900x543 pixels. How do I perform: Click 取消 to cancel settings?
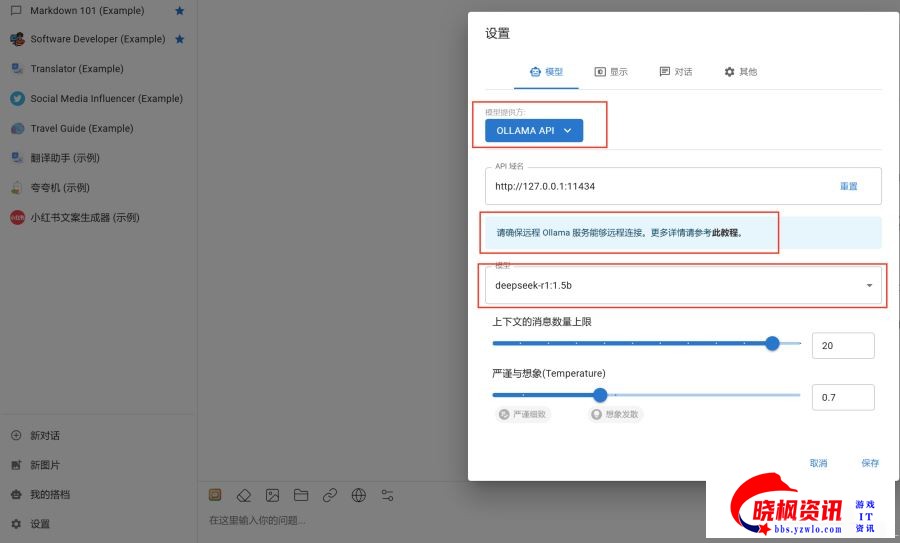[818, 463]
